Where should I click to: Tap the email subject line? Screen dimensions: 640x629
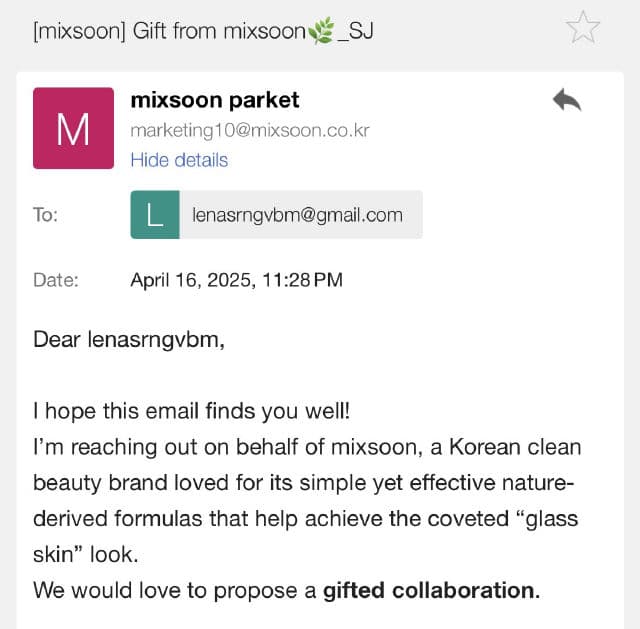pyautogui.click(x=200, y=30)
